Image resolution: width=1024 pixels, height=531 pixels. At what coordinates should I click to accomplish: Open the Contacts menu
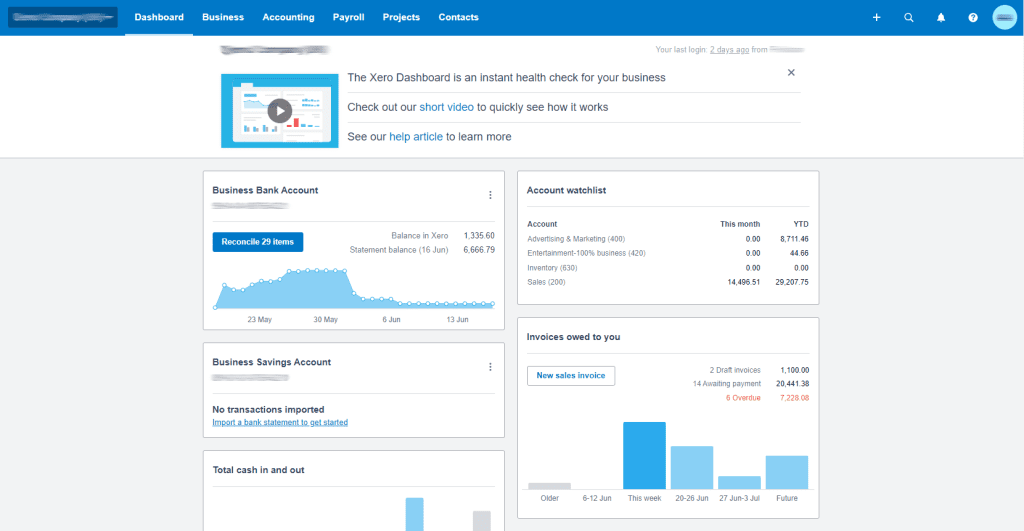pyautogui.click(x=458, y=17)
